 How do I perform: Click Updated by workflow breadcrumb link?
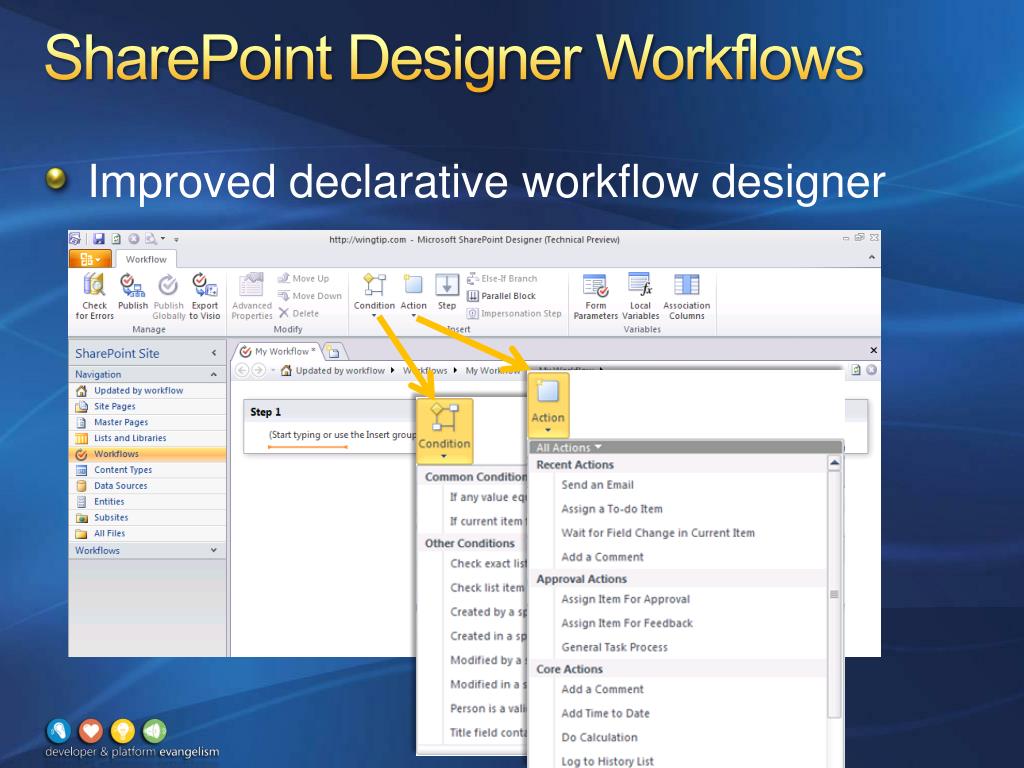coord(340,370)
